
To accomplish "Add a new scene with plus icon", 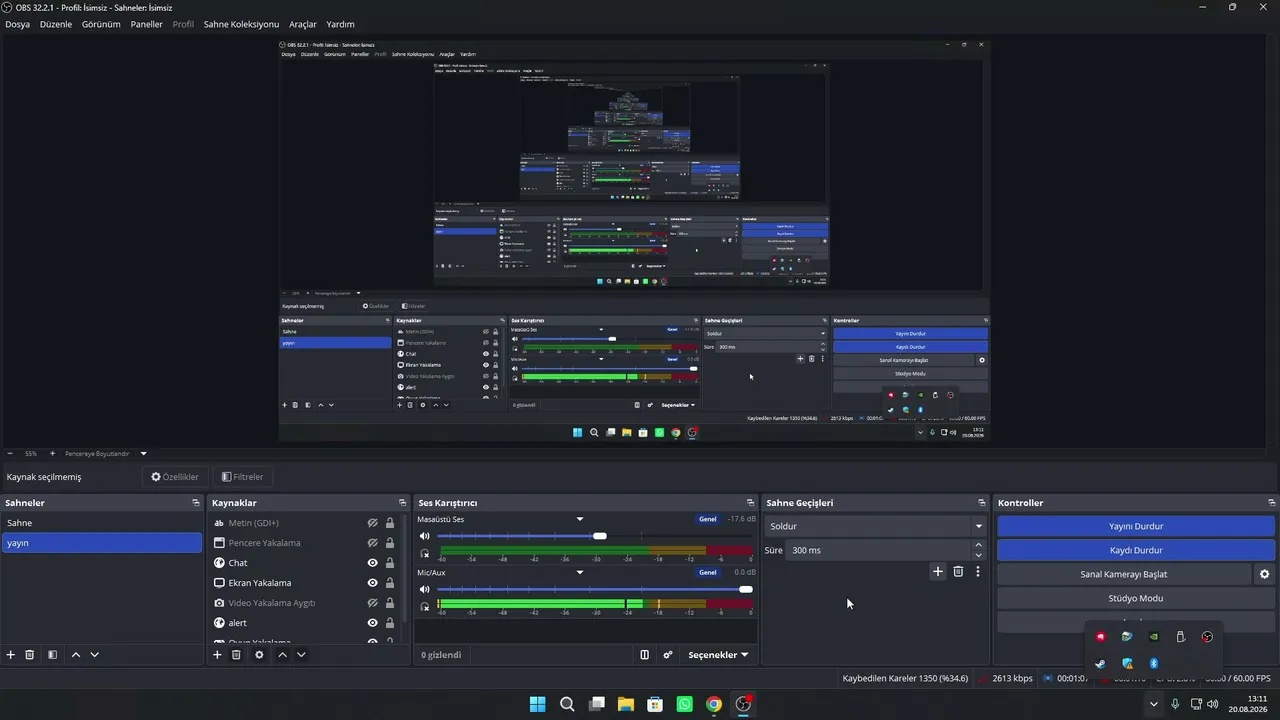I will (x=11, y=655).
